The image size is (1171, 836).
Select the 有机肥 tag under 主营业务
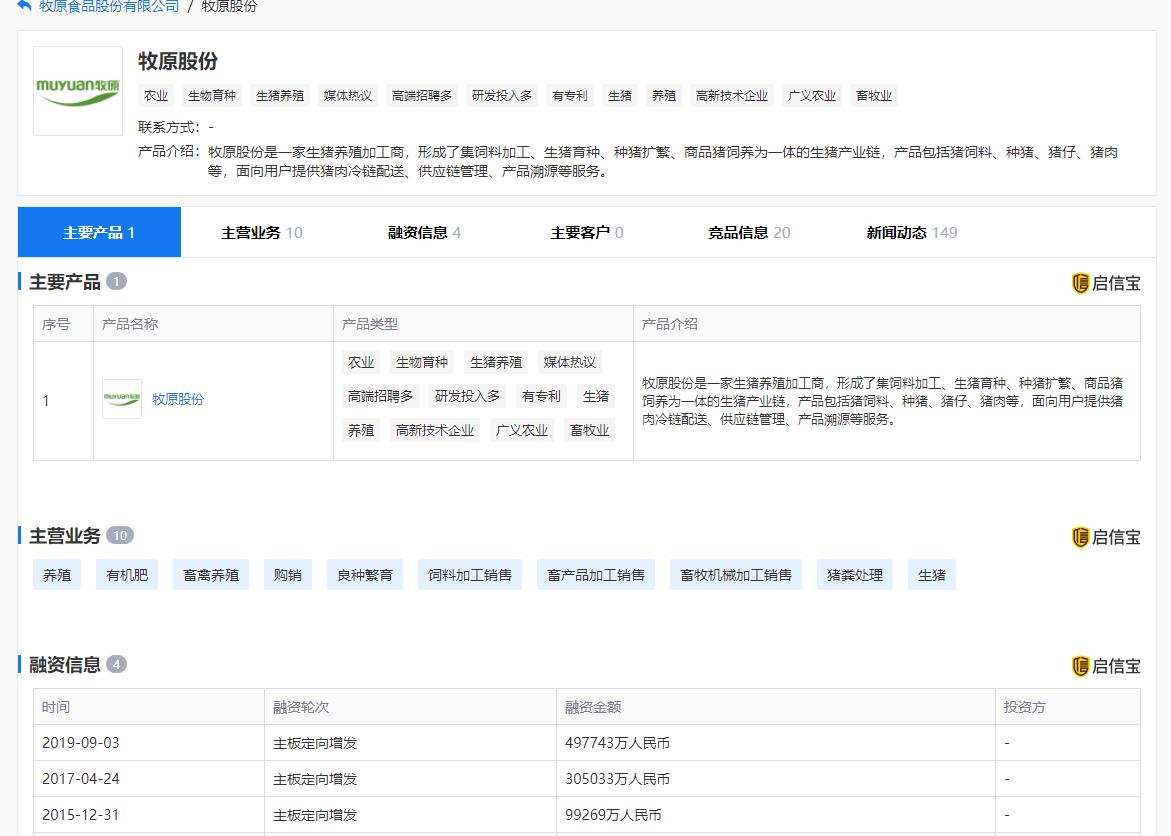[x=126, y=574]
